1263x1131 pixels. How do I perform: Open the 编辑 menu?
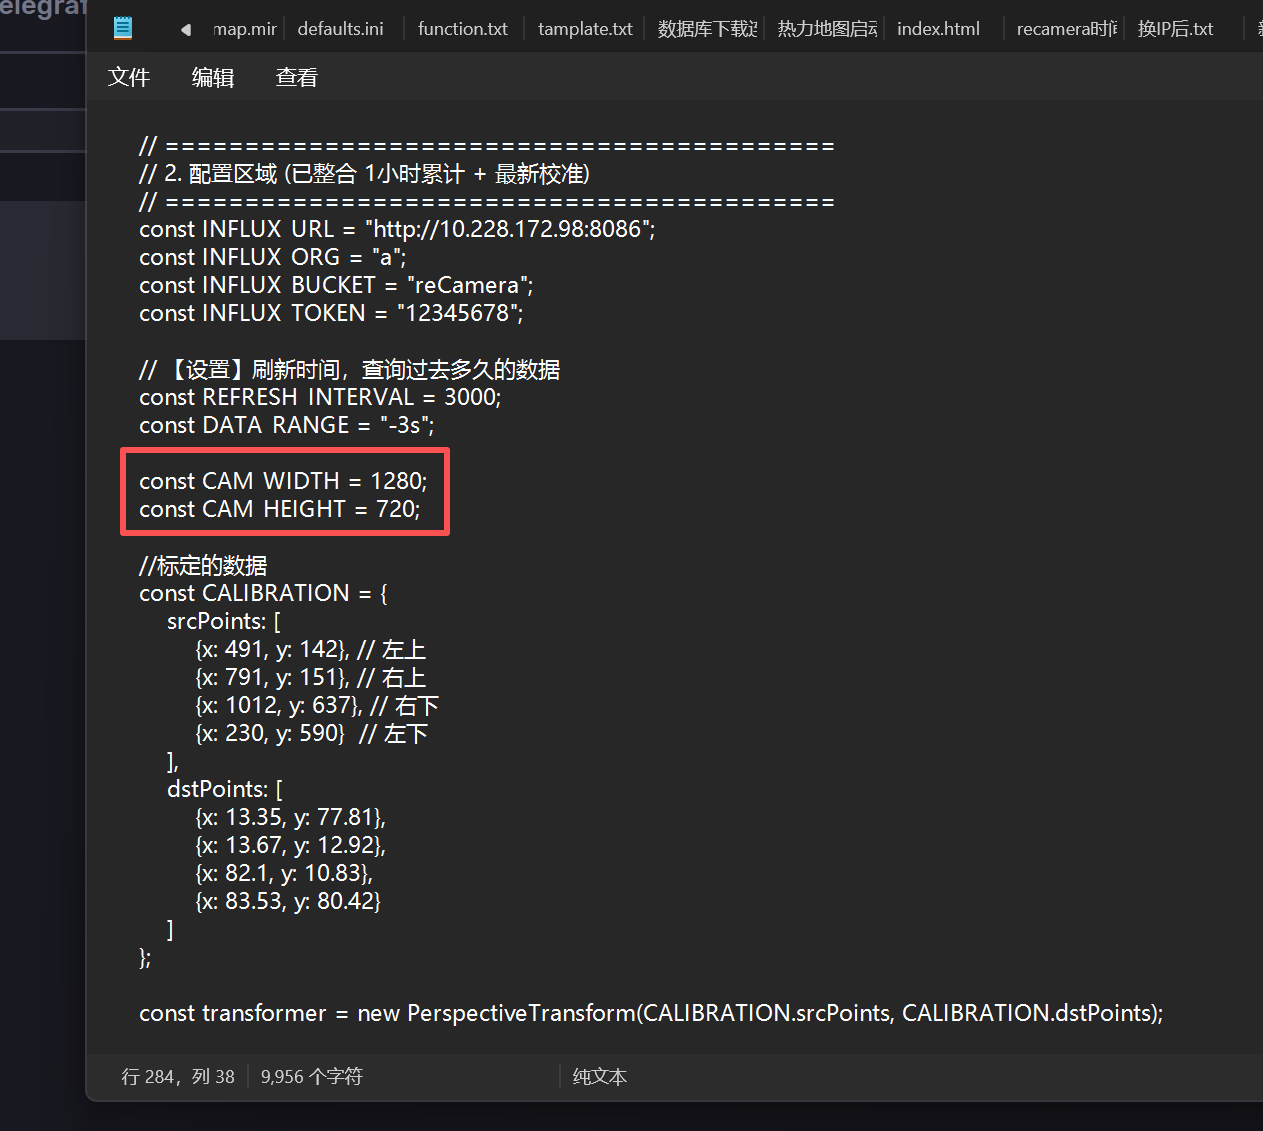pos(213,78)
